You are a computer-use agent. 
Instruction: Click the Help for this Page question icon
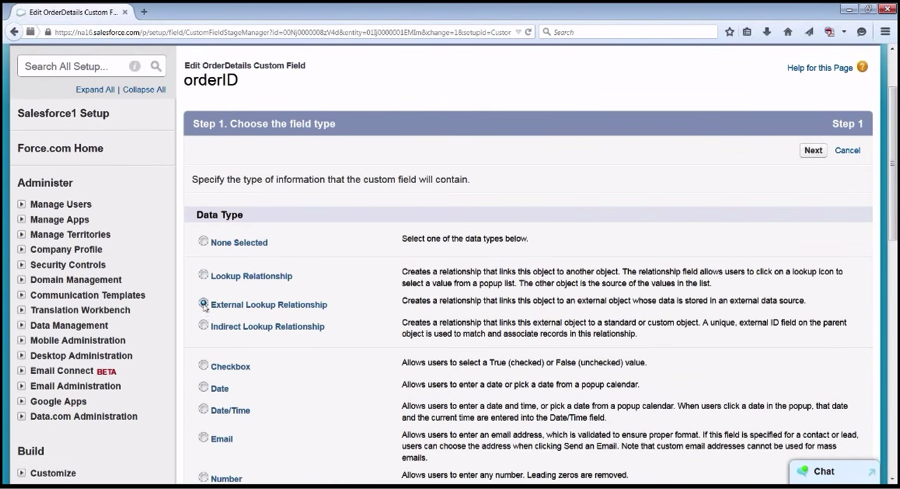(x=862, y=67)
